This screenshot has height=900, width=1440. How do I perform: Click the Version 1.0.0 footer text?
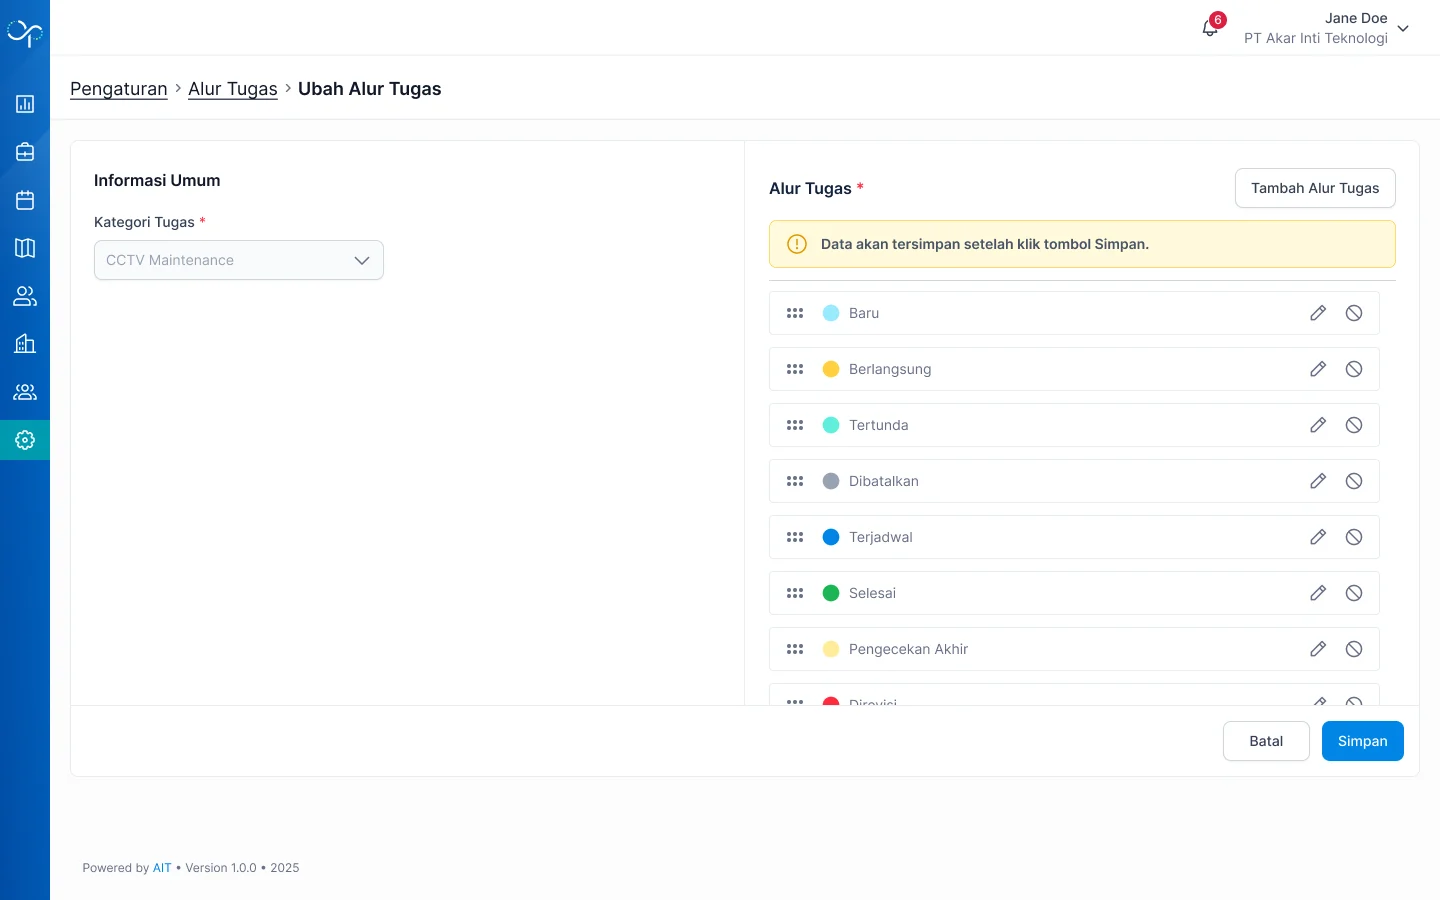pyautogui.click(x=221, y=868)
